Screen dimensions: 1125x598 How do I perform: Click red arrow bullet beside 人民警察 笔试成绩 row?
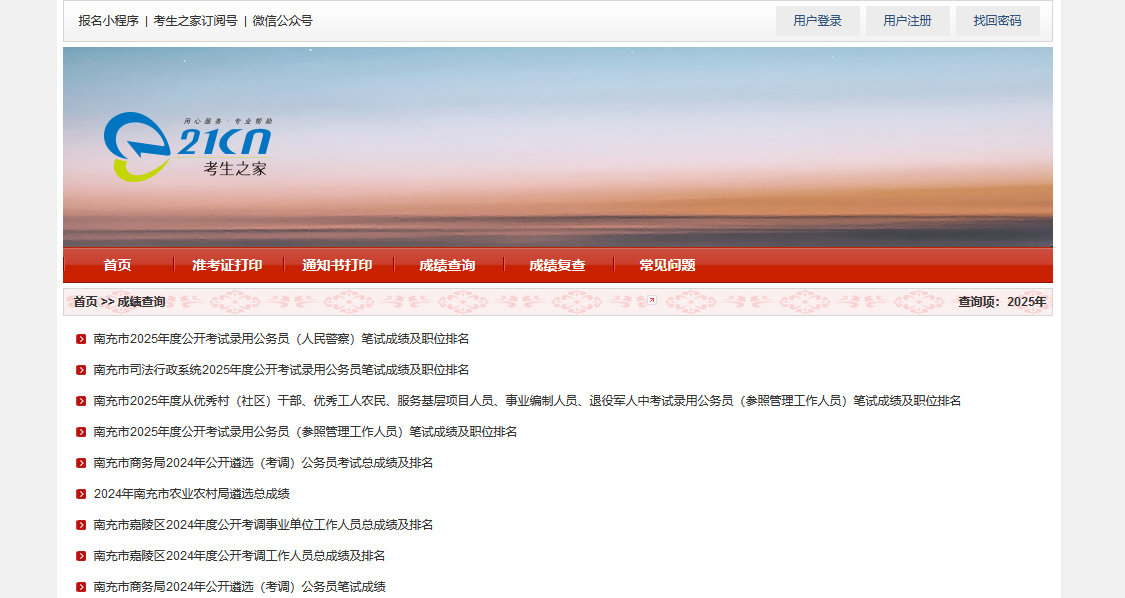coord(81,339)
